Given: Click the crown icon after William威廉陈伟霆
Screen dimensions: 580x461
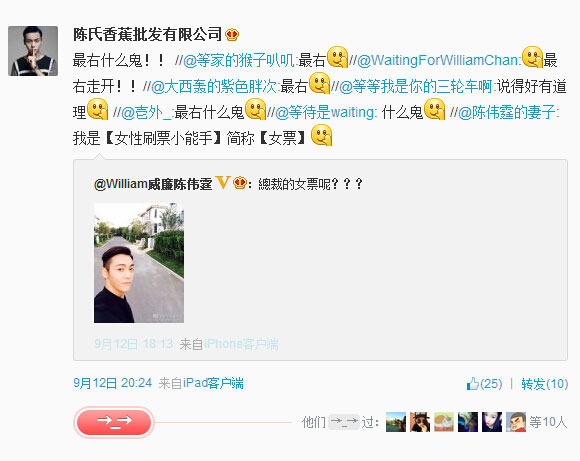Looking at the screenshot, I should pos(240,183).
